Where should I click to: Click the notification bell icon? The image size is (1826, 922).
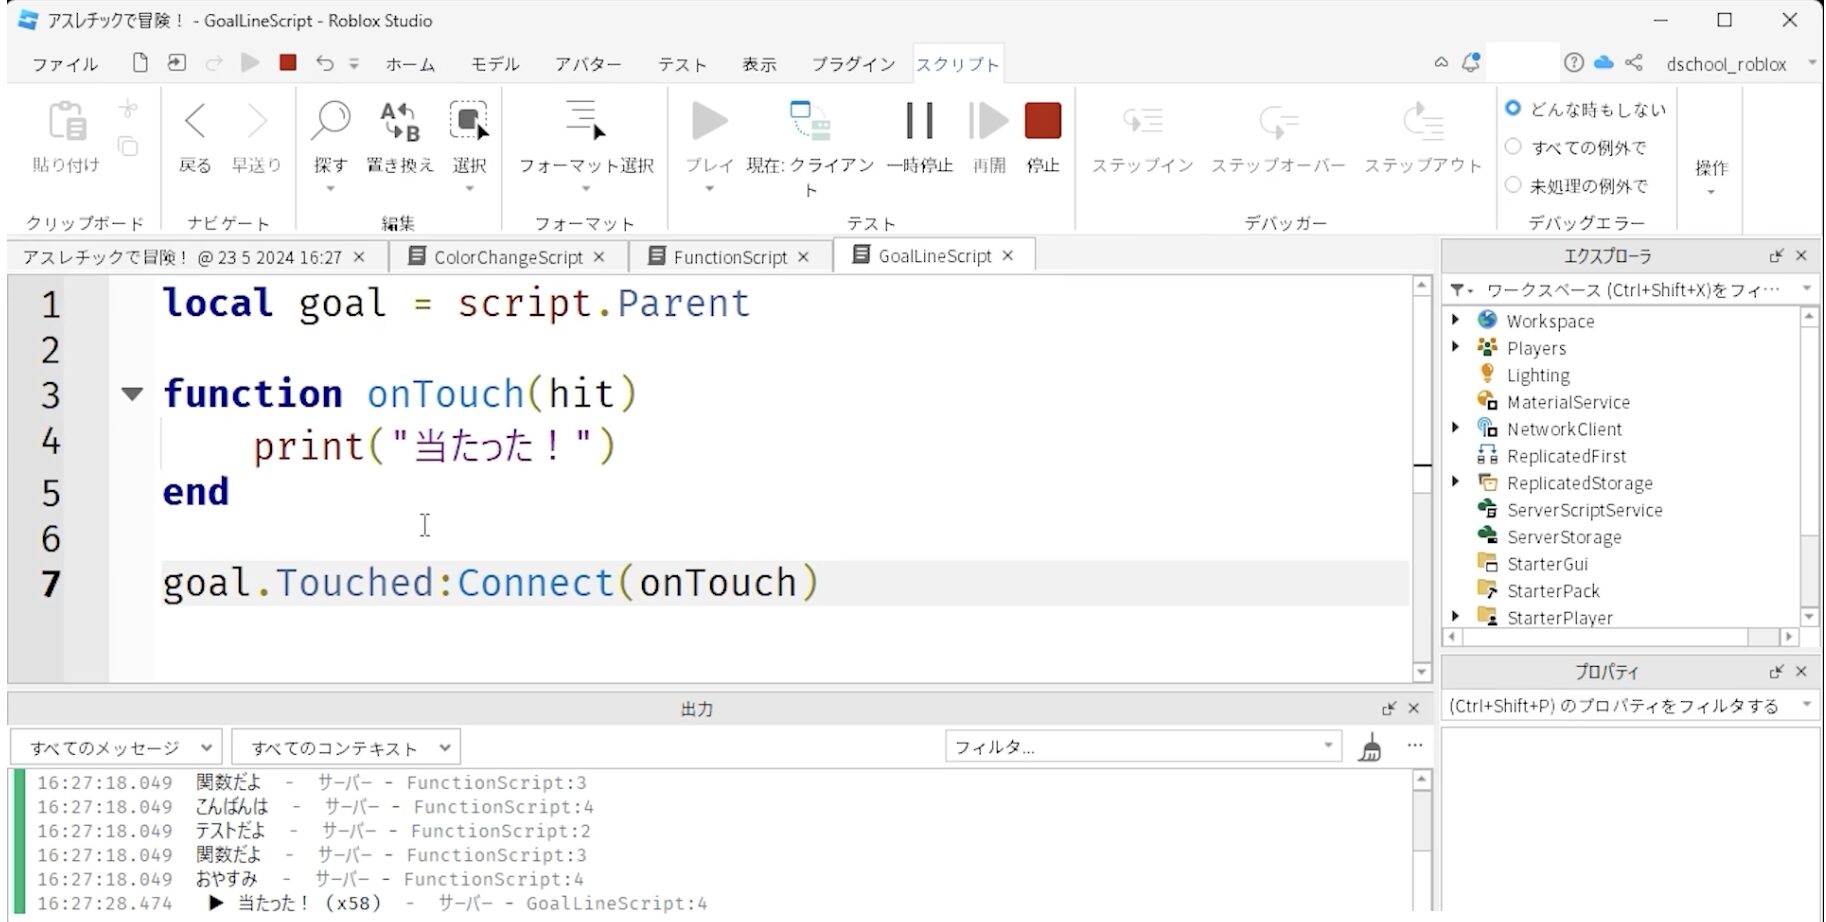pyautogui.click(x=1470, y=63)
